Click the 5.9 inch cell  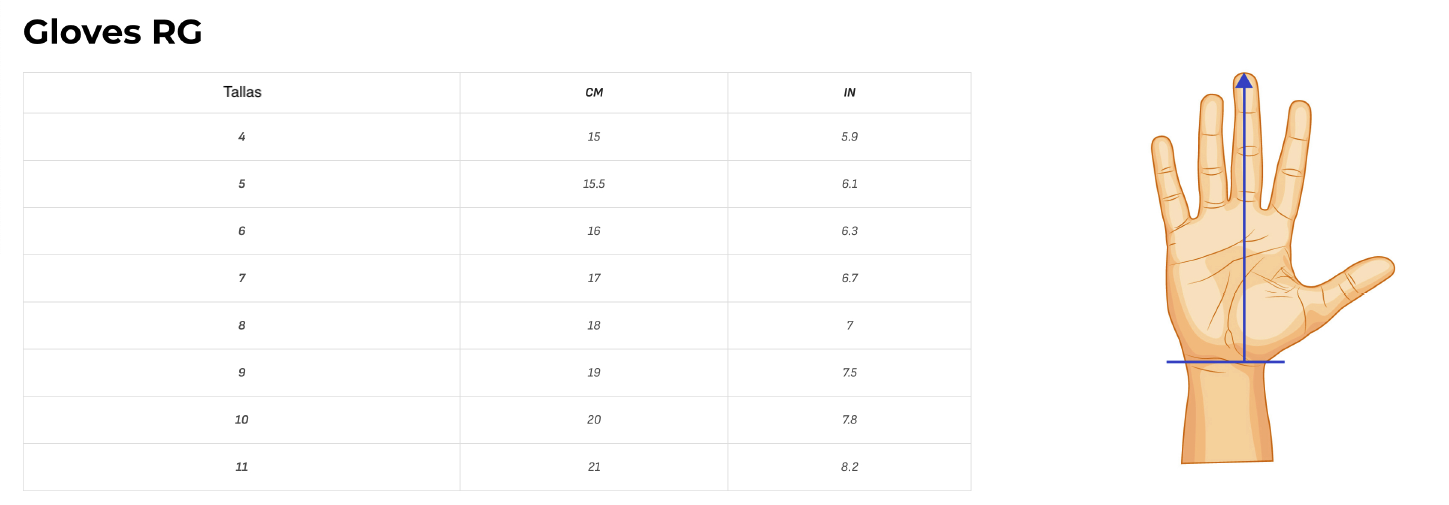849,137
